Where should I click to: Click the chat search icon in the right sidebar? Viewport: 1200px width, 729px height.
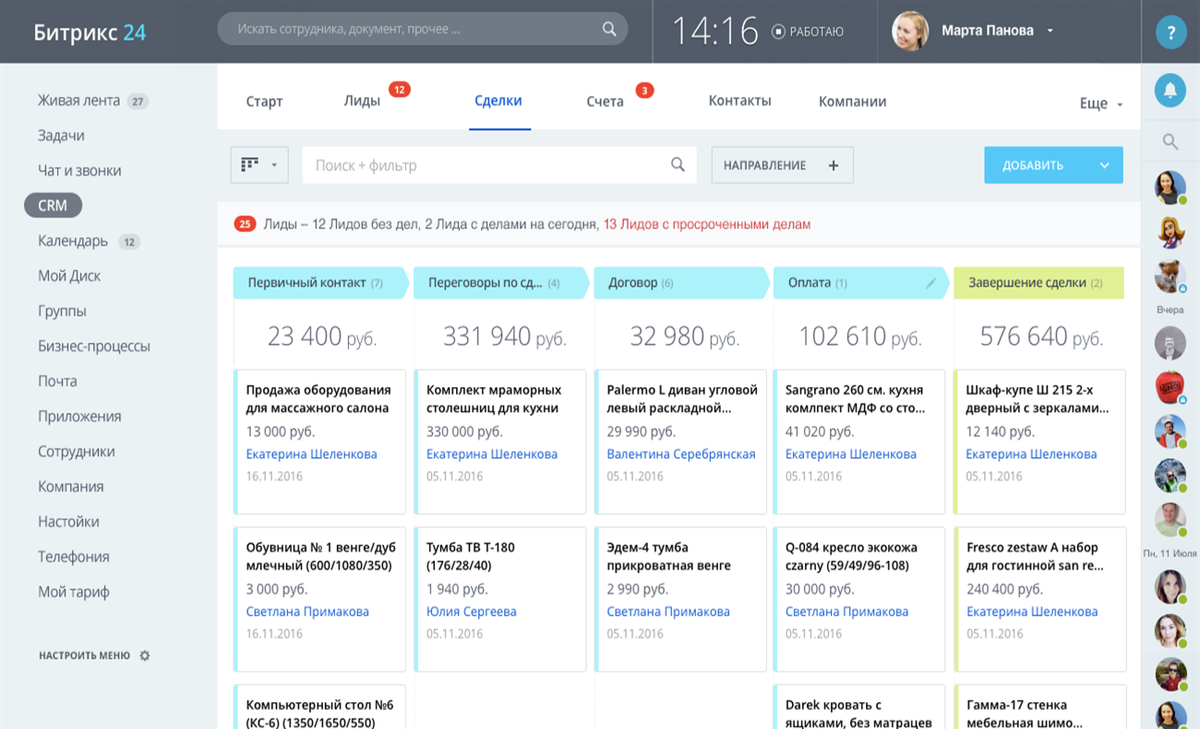point(1170,140)
